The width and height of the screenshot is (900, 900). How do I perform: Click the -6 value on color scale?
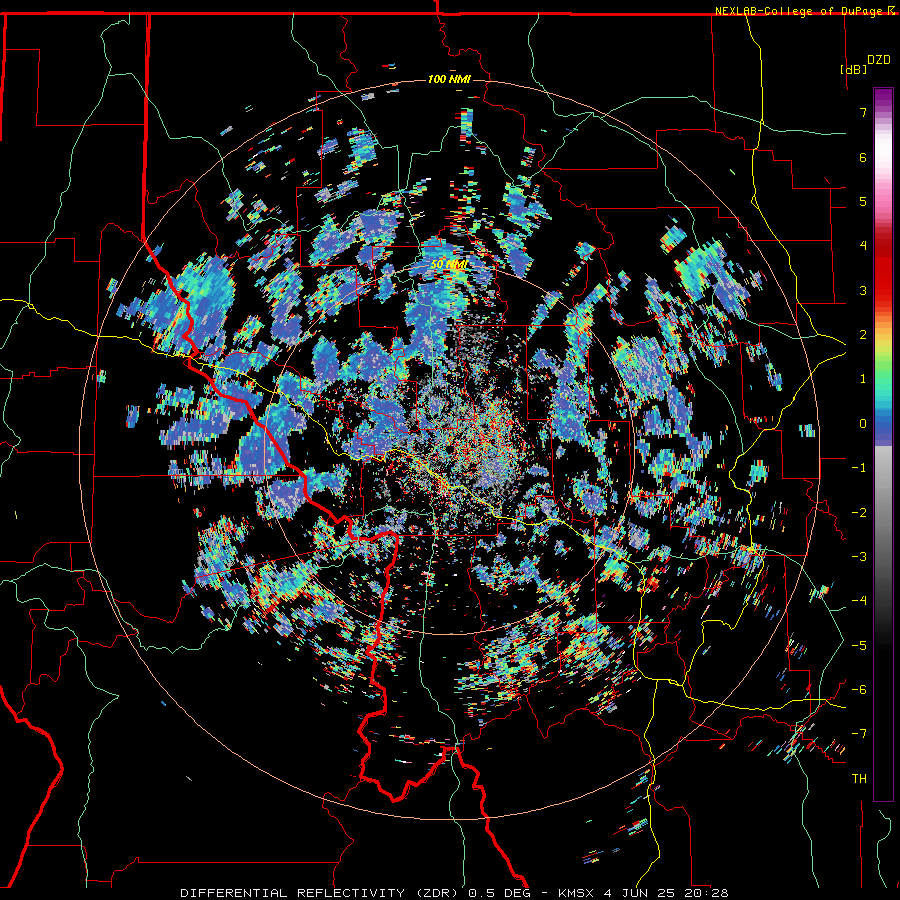click(859, 690)
